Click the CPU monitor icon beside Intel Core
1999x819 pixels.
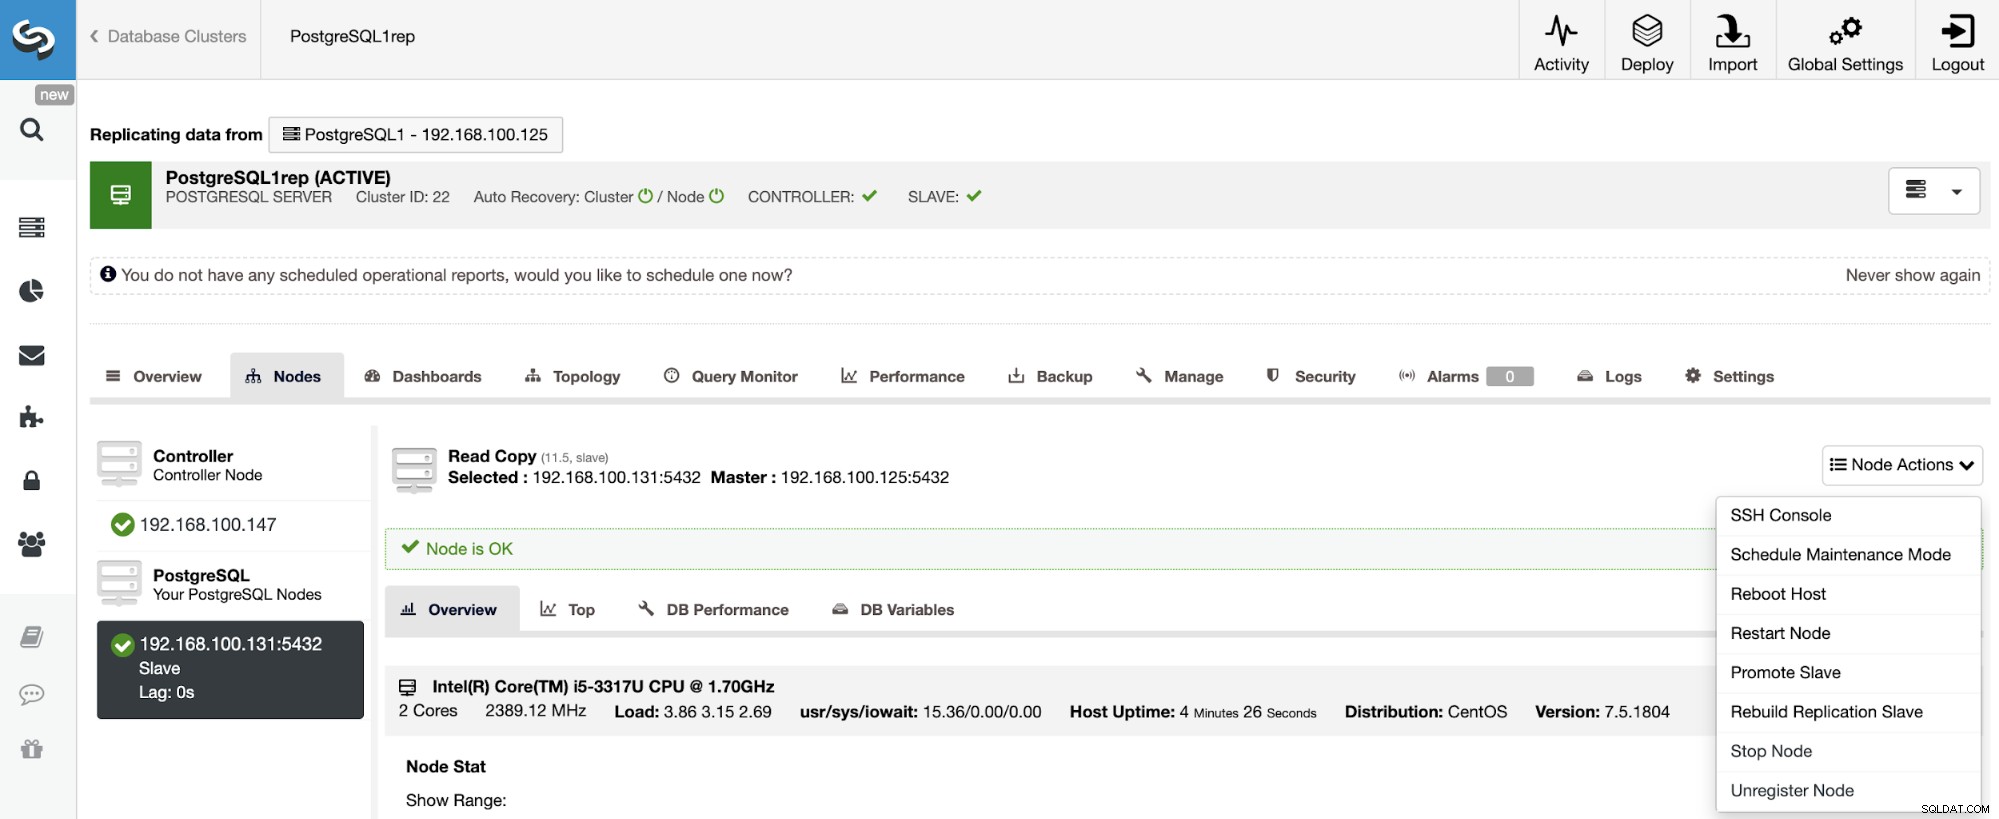408,687
